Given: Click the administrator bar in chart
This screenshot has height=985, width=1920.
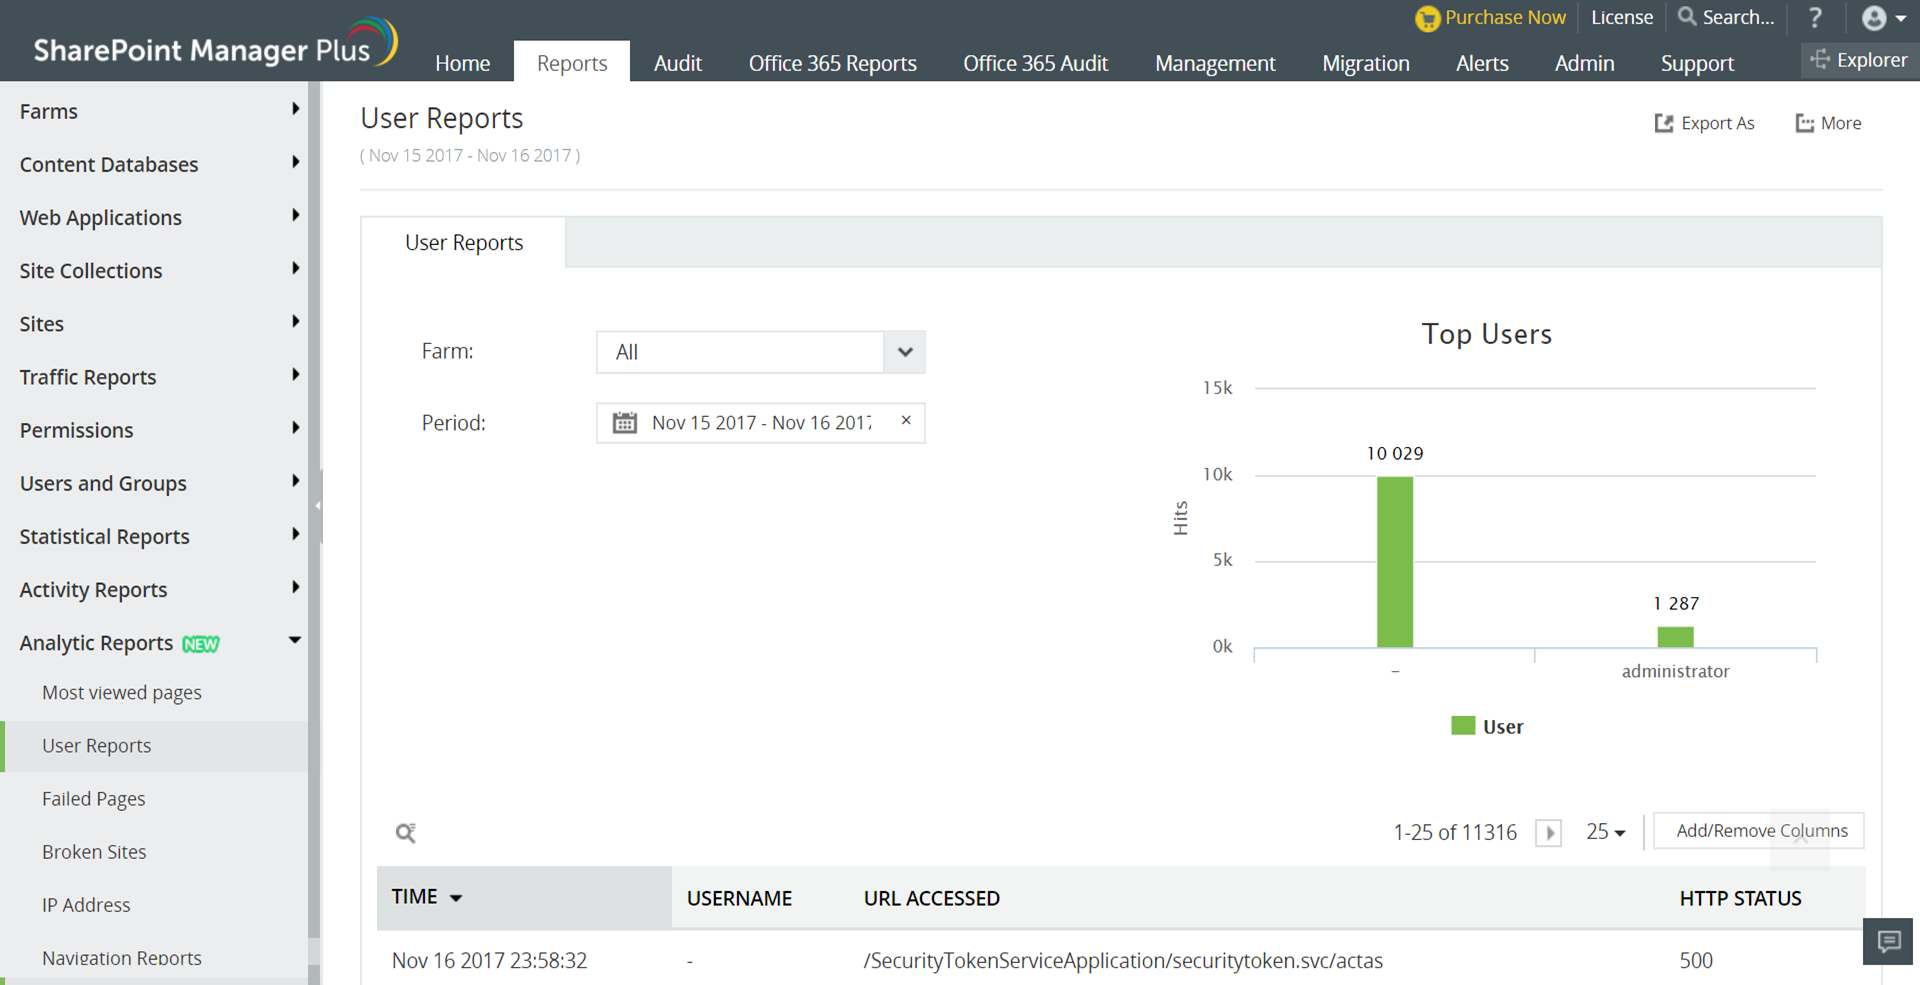Looking at the screenshot, I should click(1676, 637).
